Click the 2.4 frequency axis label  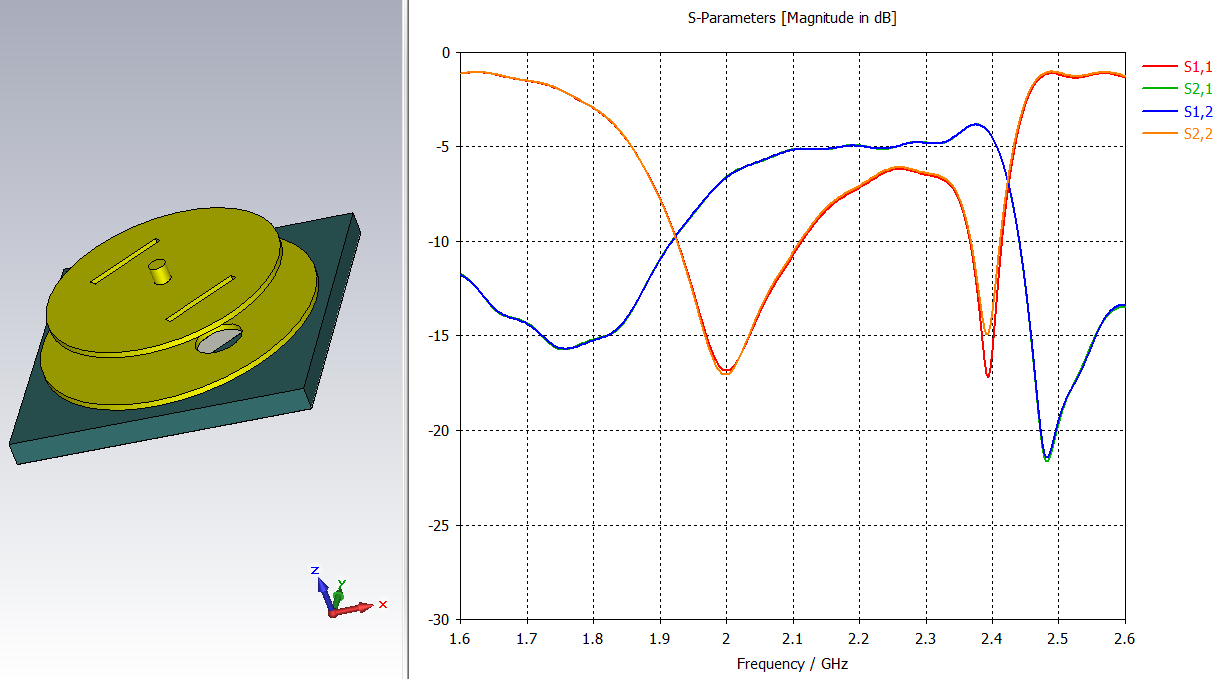click(x=992, y=638)
